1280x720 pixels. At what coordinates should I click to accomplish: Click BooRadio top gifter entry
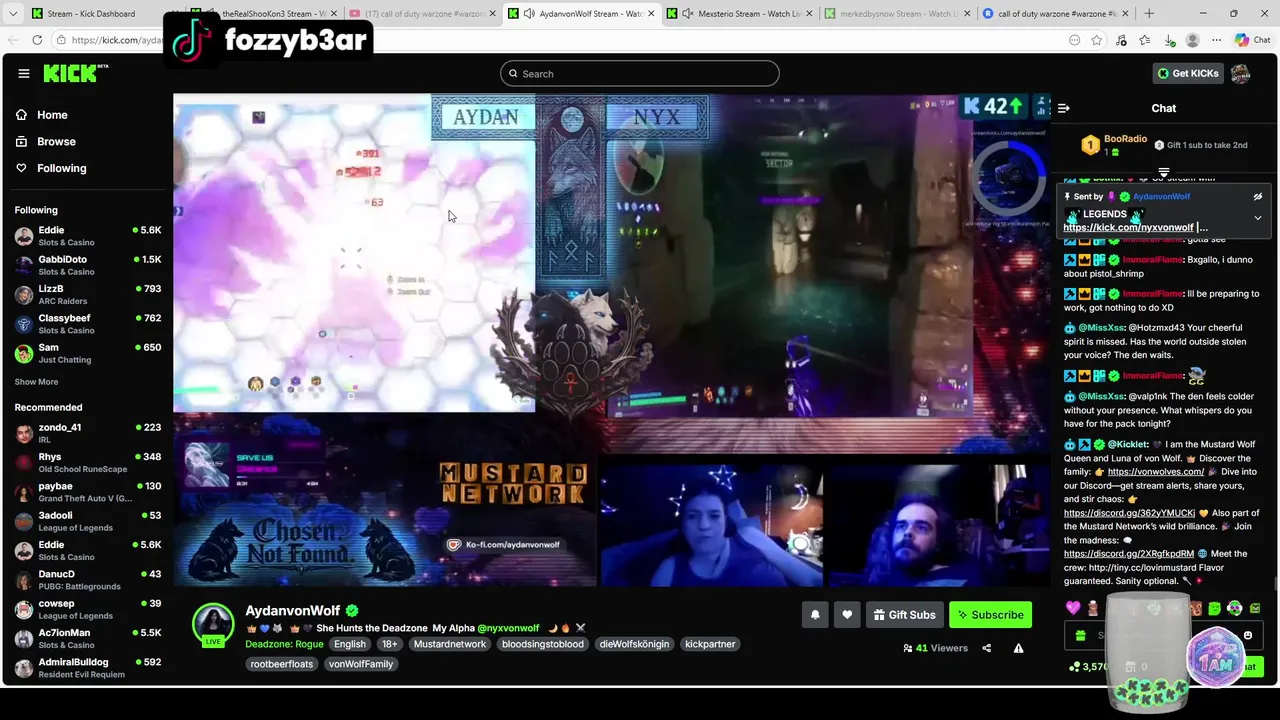tap(1113, 145)
